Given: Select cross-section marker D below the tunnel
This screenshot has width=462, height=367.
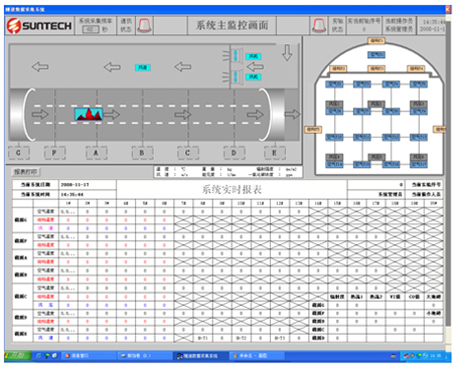Looking at the screenshot, I should point(234,153).
